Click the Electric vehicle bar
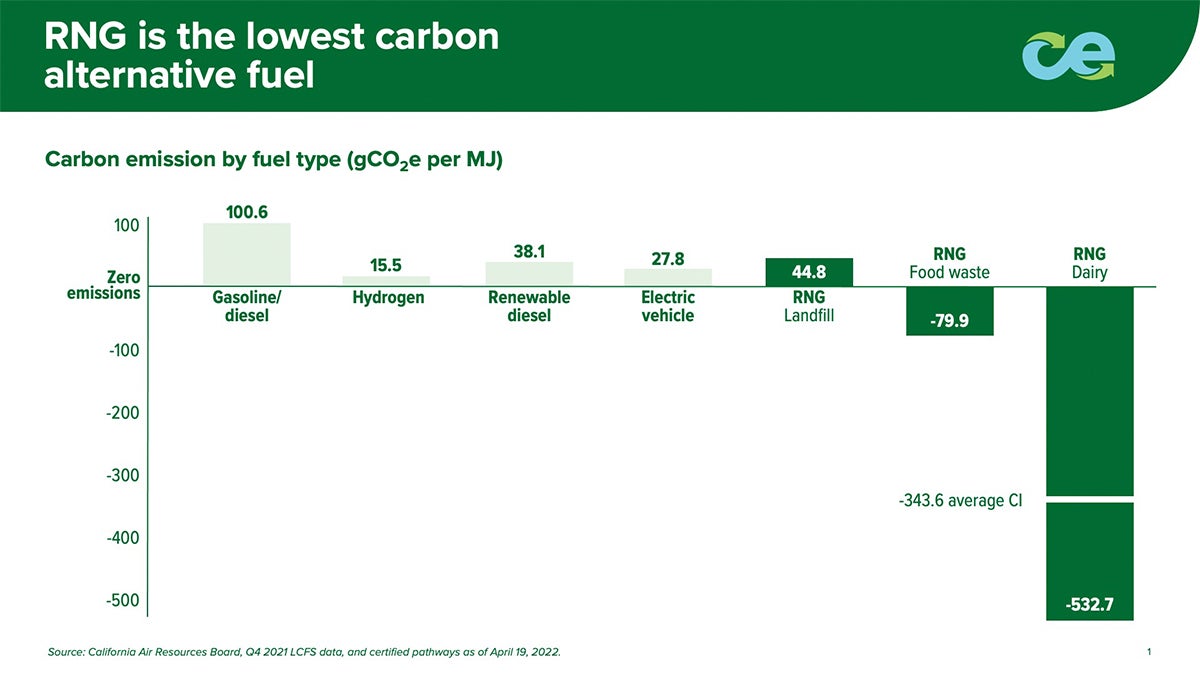Viewport: 1200px width, 675px height. click(668, 277)
